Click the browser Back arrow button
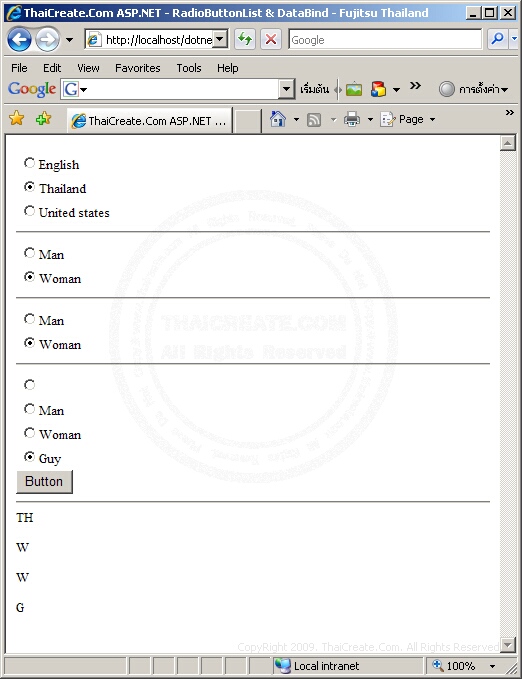 click(19, 40)
